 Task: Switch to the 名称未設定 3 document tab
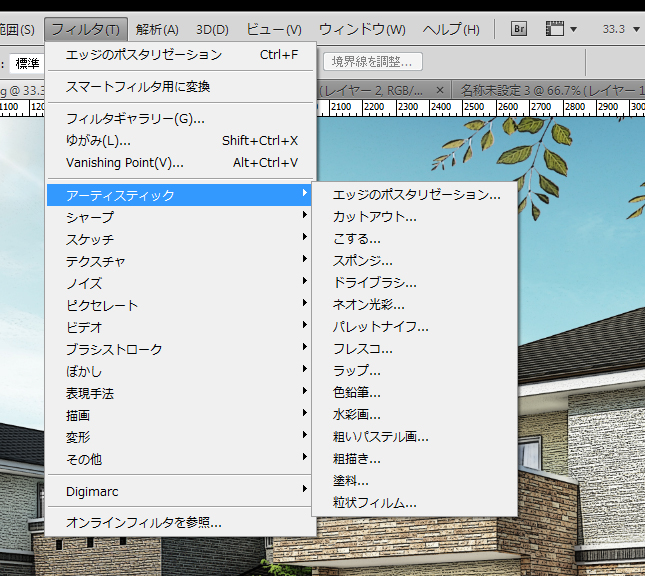[x=545, y=90]
